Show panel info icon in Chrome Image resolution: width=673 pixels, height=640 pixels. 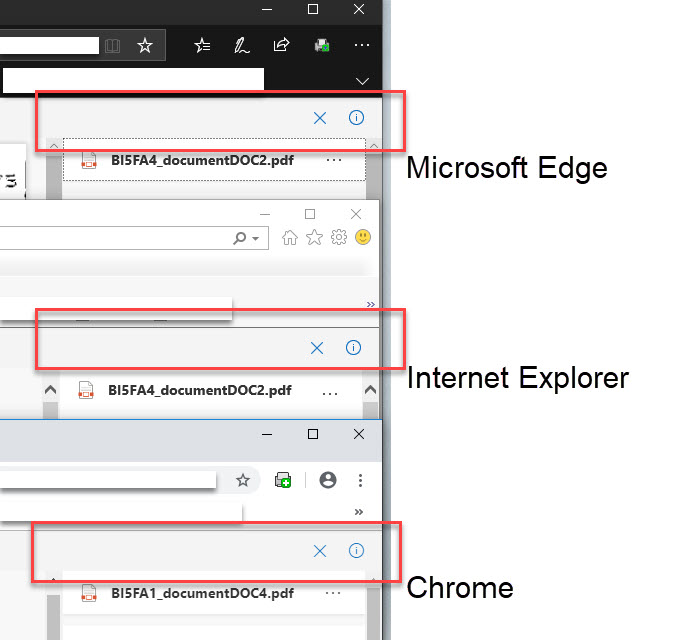[x=356, y=550]
